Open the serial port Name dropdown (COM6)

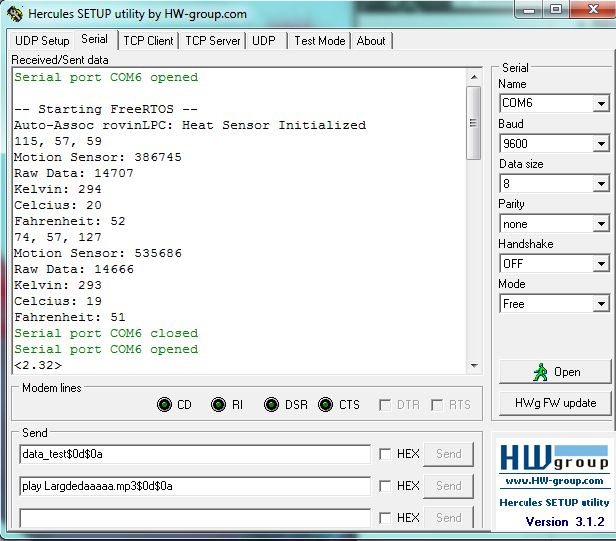(x=601, y=104)
